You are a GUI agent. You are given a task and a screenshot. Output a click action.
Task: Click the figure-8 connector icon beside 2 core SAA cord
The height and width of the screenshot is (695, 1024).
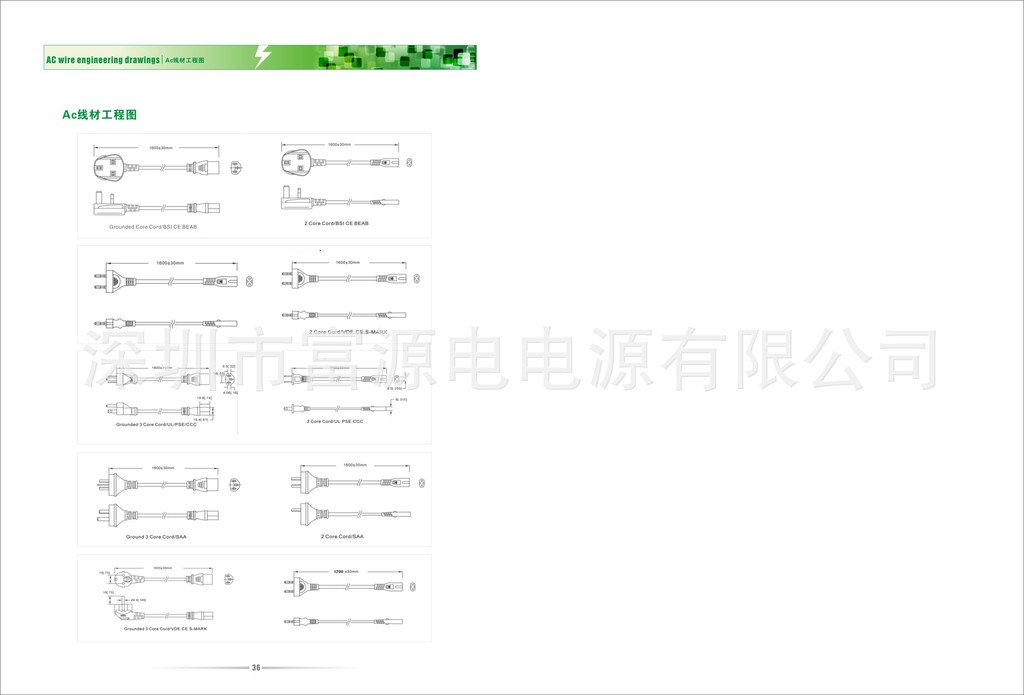(421, 483)
